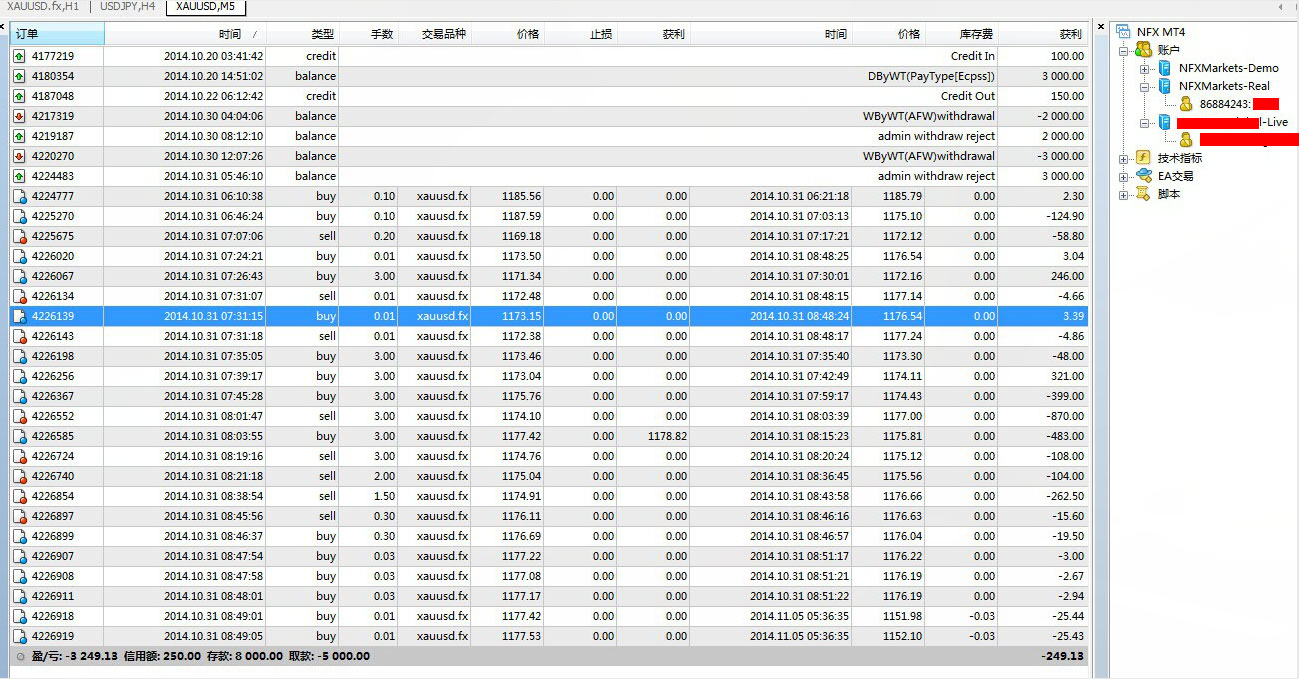Click 'DByWT(PayType[Ecpss])' comment
Image resolution: width=1299 pixels, height=679 pixels.
[931, 76]
